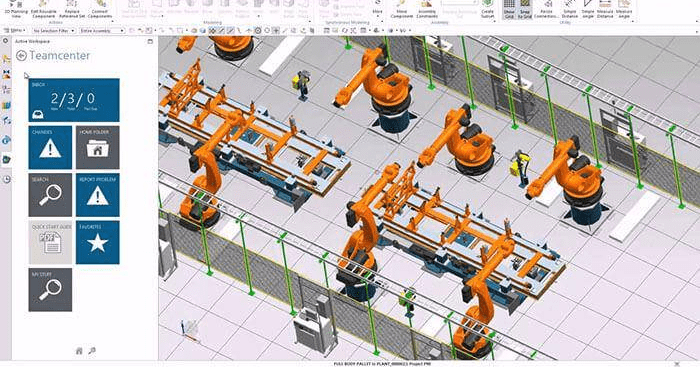This screenshot has width=700, height=367.
Task: Open the sidebar tab above the browser tab
Action: coord(6,121)
